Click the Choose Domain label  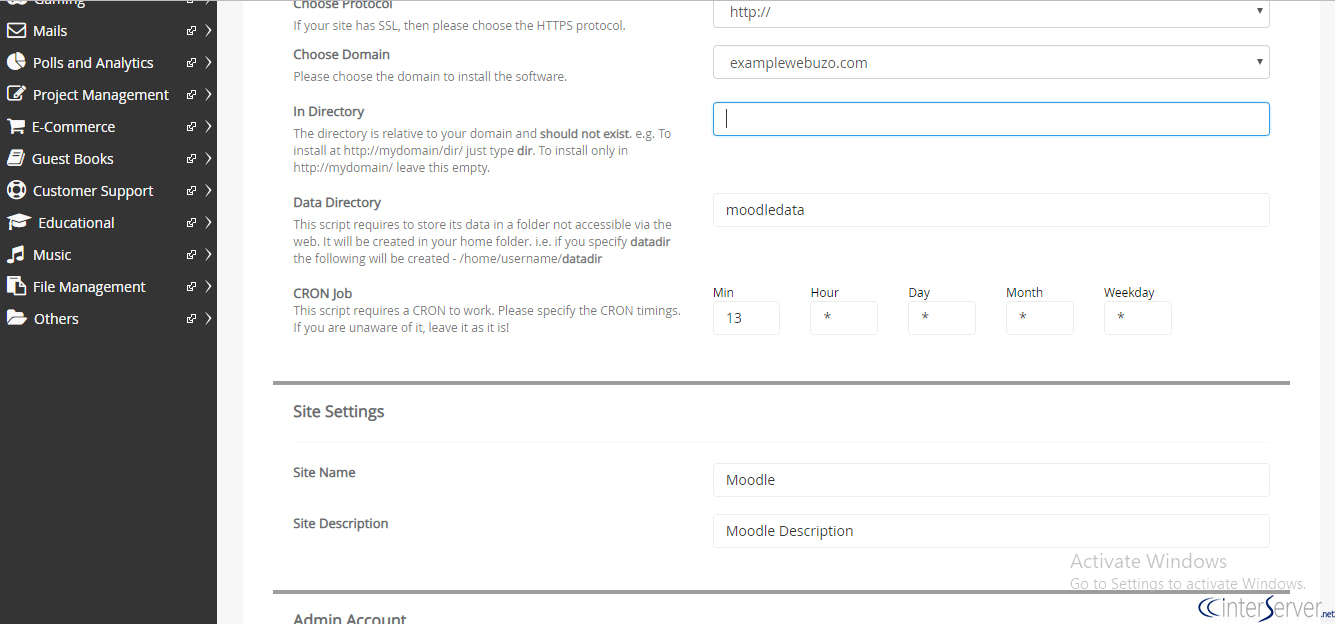(341, 55)
